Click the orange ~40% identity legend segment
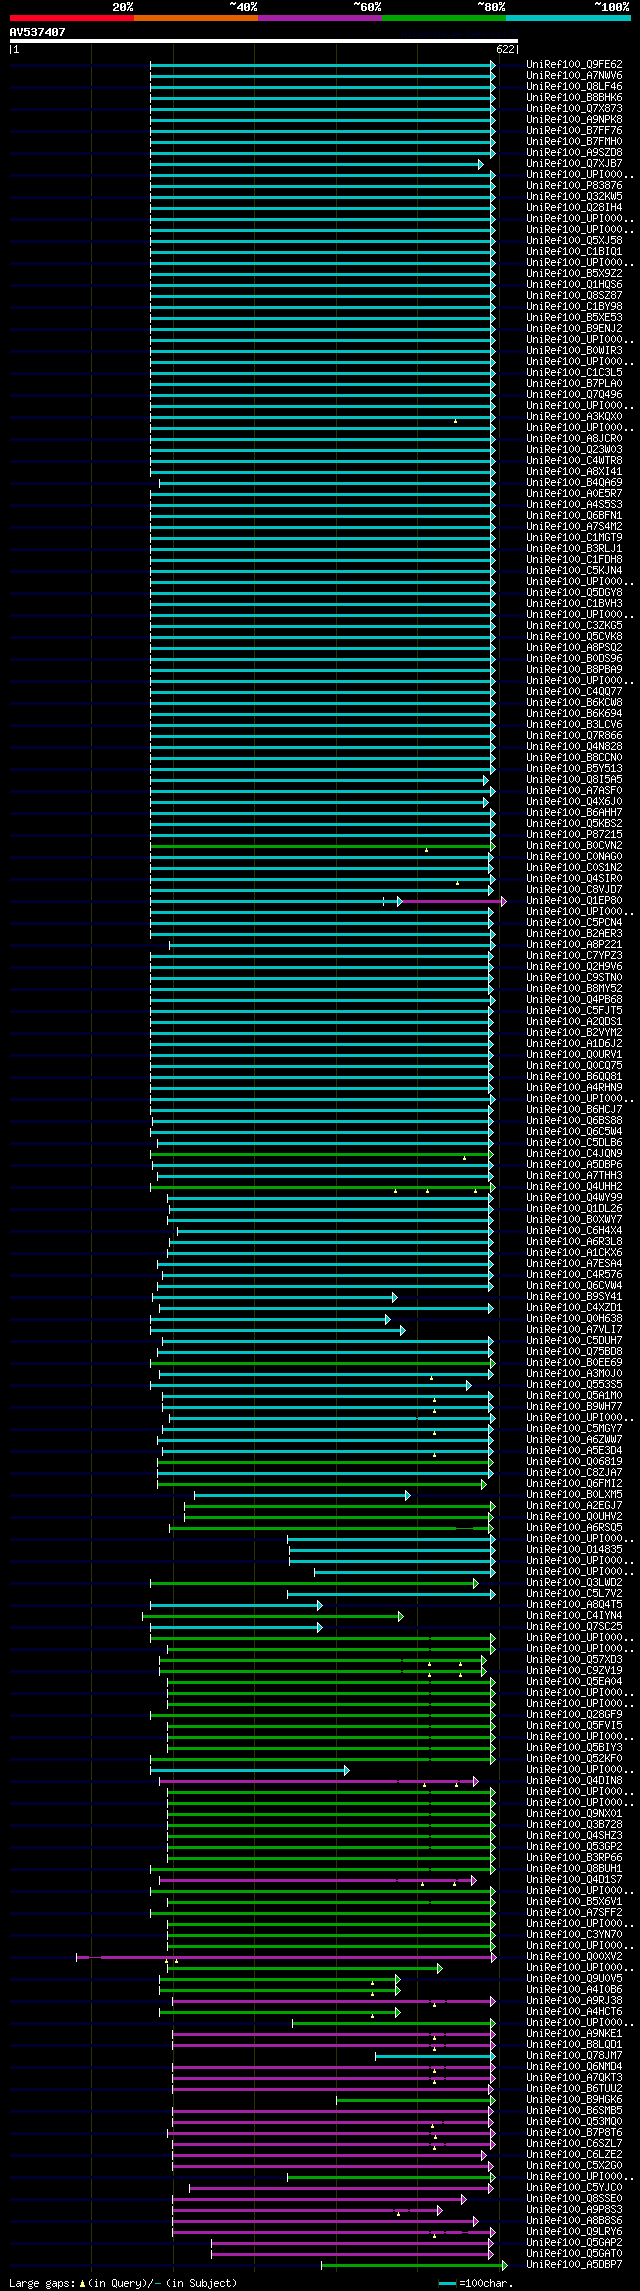The image size is (640, 2291). point(196,18)
